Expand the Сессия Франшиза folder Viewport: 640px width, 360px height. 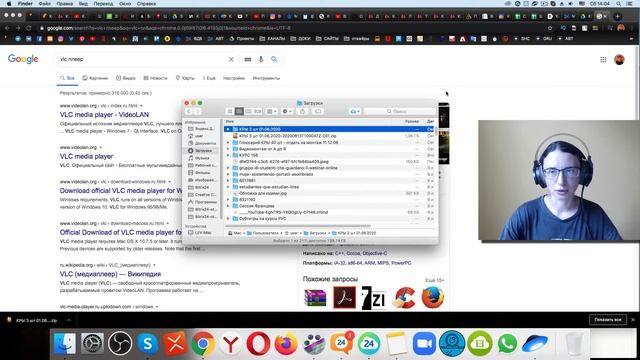click(228, 206)
